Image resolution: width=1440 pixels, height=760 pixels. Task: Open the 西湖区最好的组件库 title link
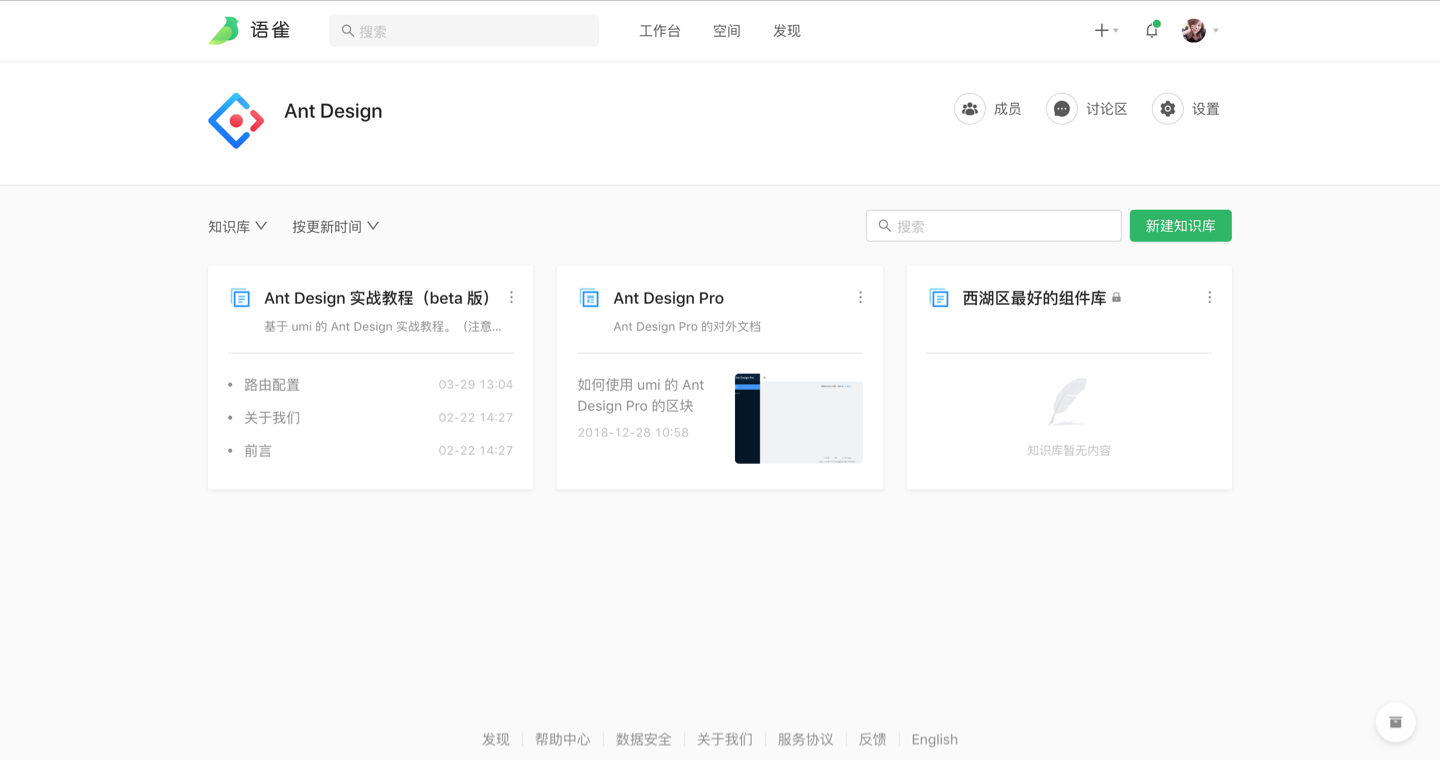pyautogui.click(x=1034, y=298)
